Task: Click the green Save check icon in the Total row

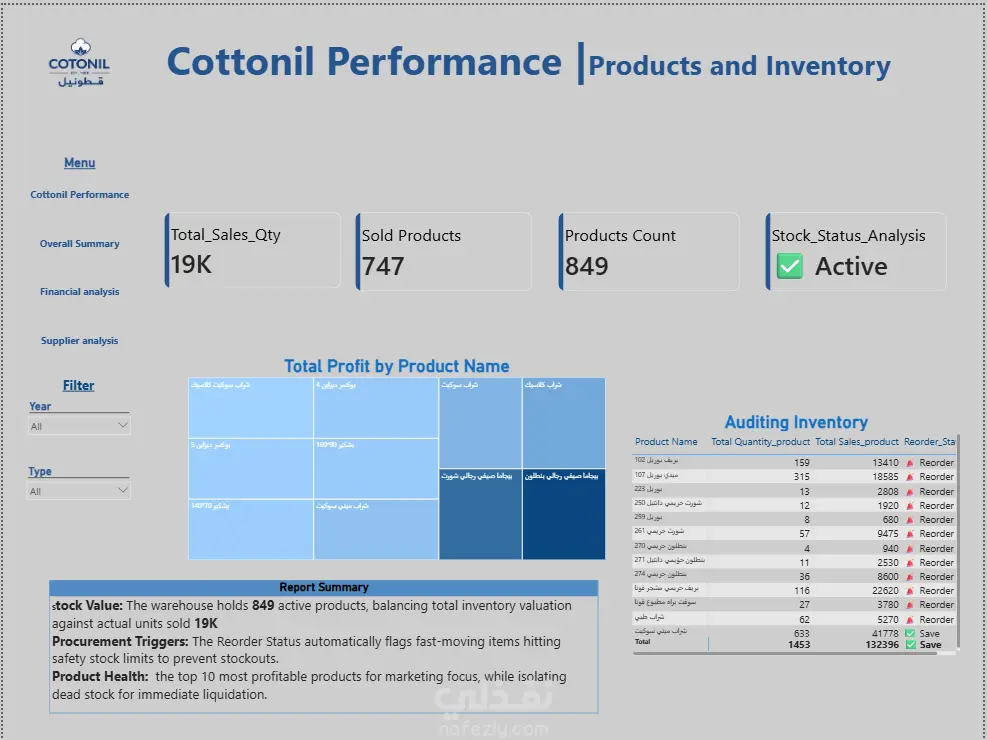Action: [910, 644]
